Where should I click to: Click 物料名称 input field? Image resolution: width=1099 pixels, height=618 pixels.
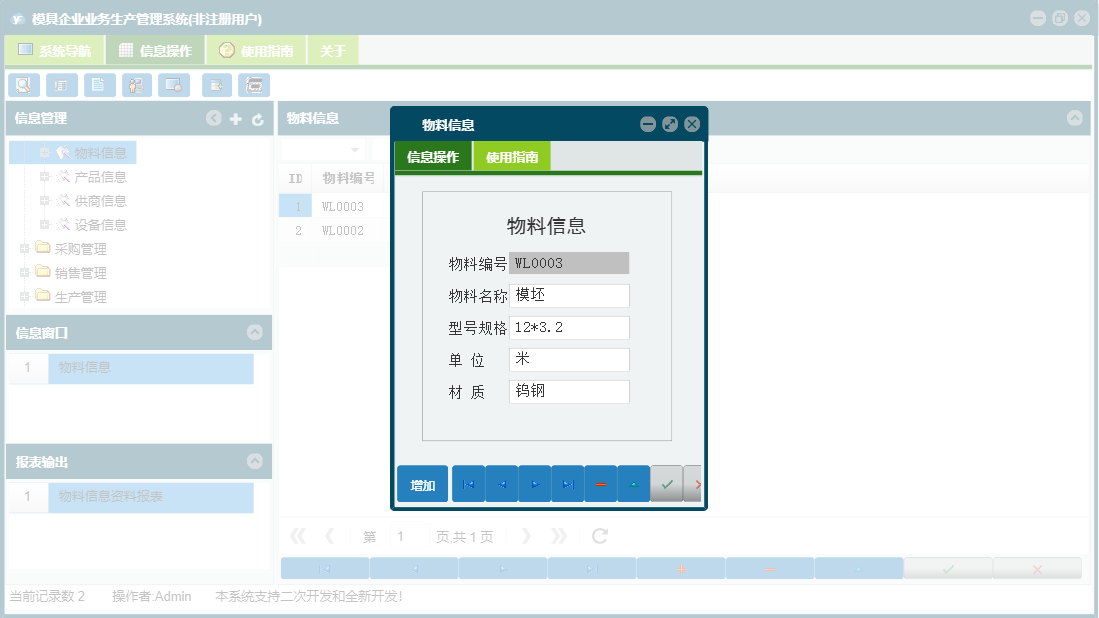(x=569, y=295)
